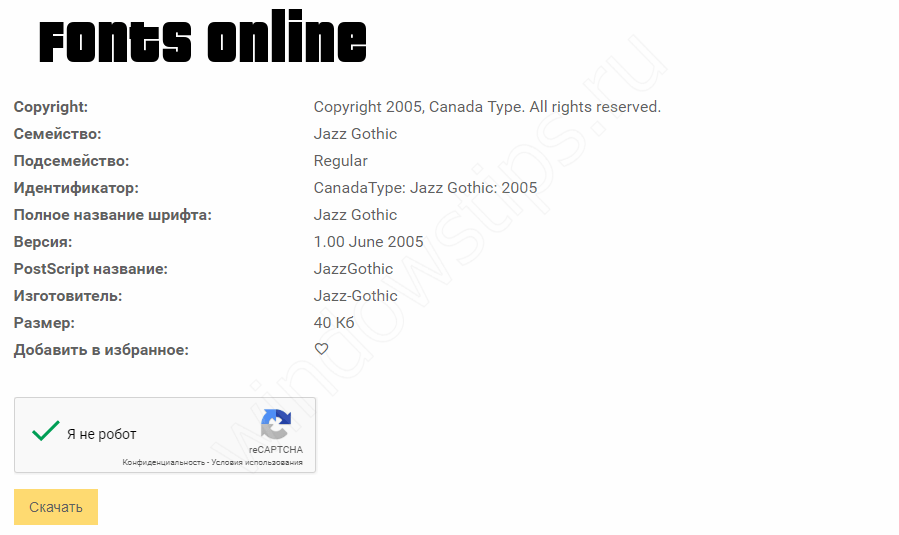Click the 'PostScript название:' label

91,268
